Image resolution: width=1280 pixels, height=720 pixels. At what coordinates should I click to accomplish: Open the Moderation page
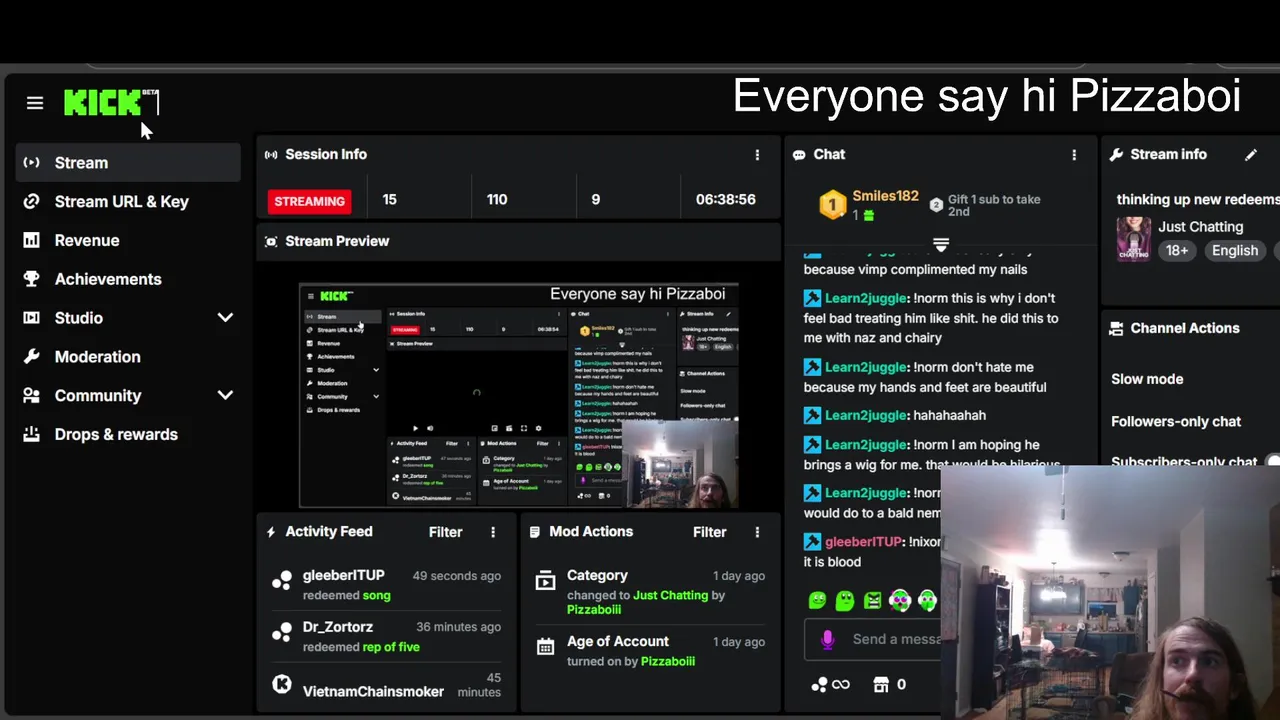click(x=128, y=357)
